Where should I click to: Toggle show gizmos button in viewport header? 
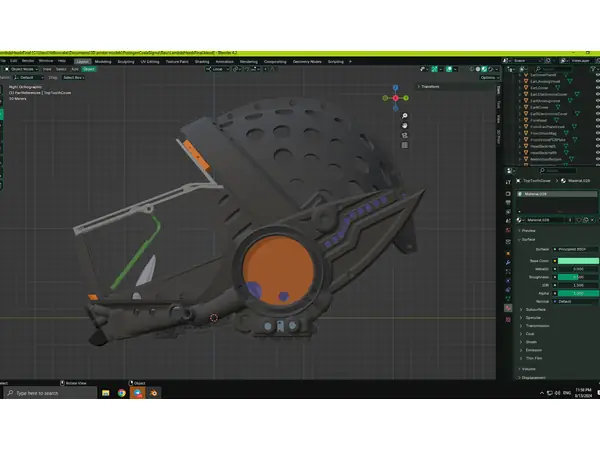coord(435,69)
